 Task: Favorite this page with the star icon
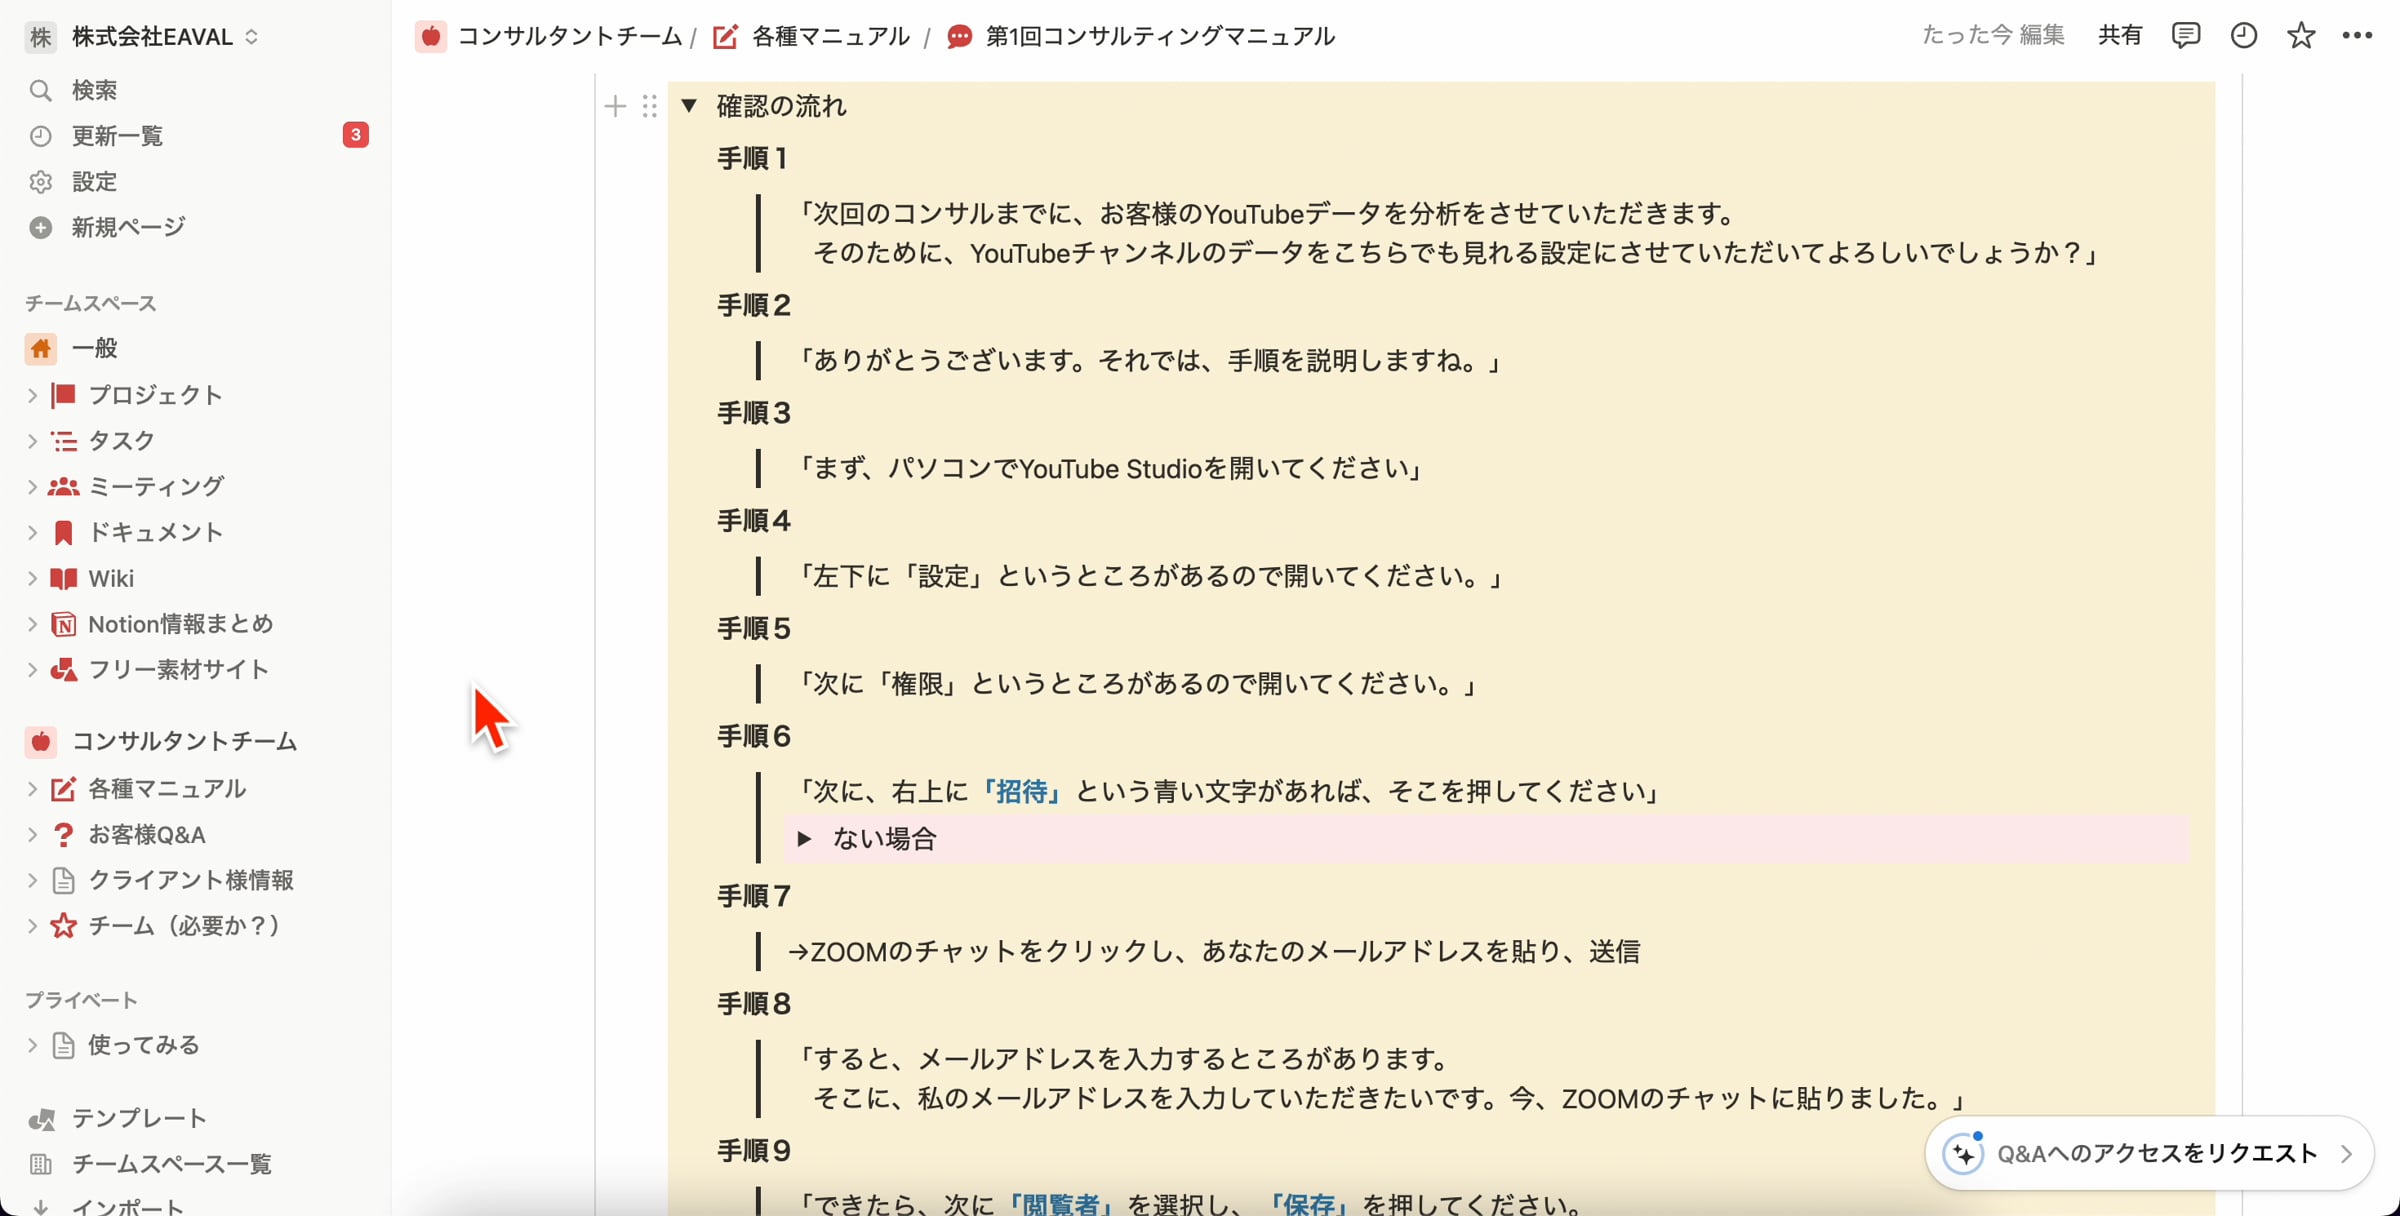[x=2301, y=36]
